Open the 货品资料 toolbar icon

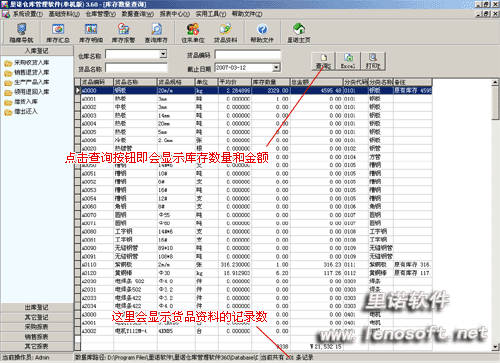225,33
